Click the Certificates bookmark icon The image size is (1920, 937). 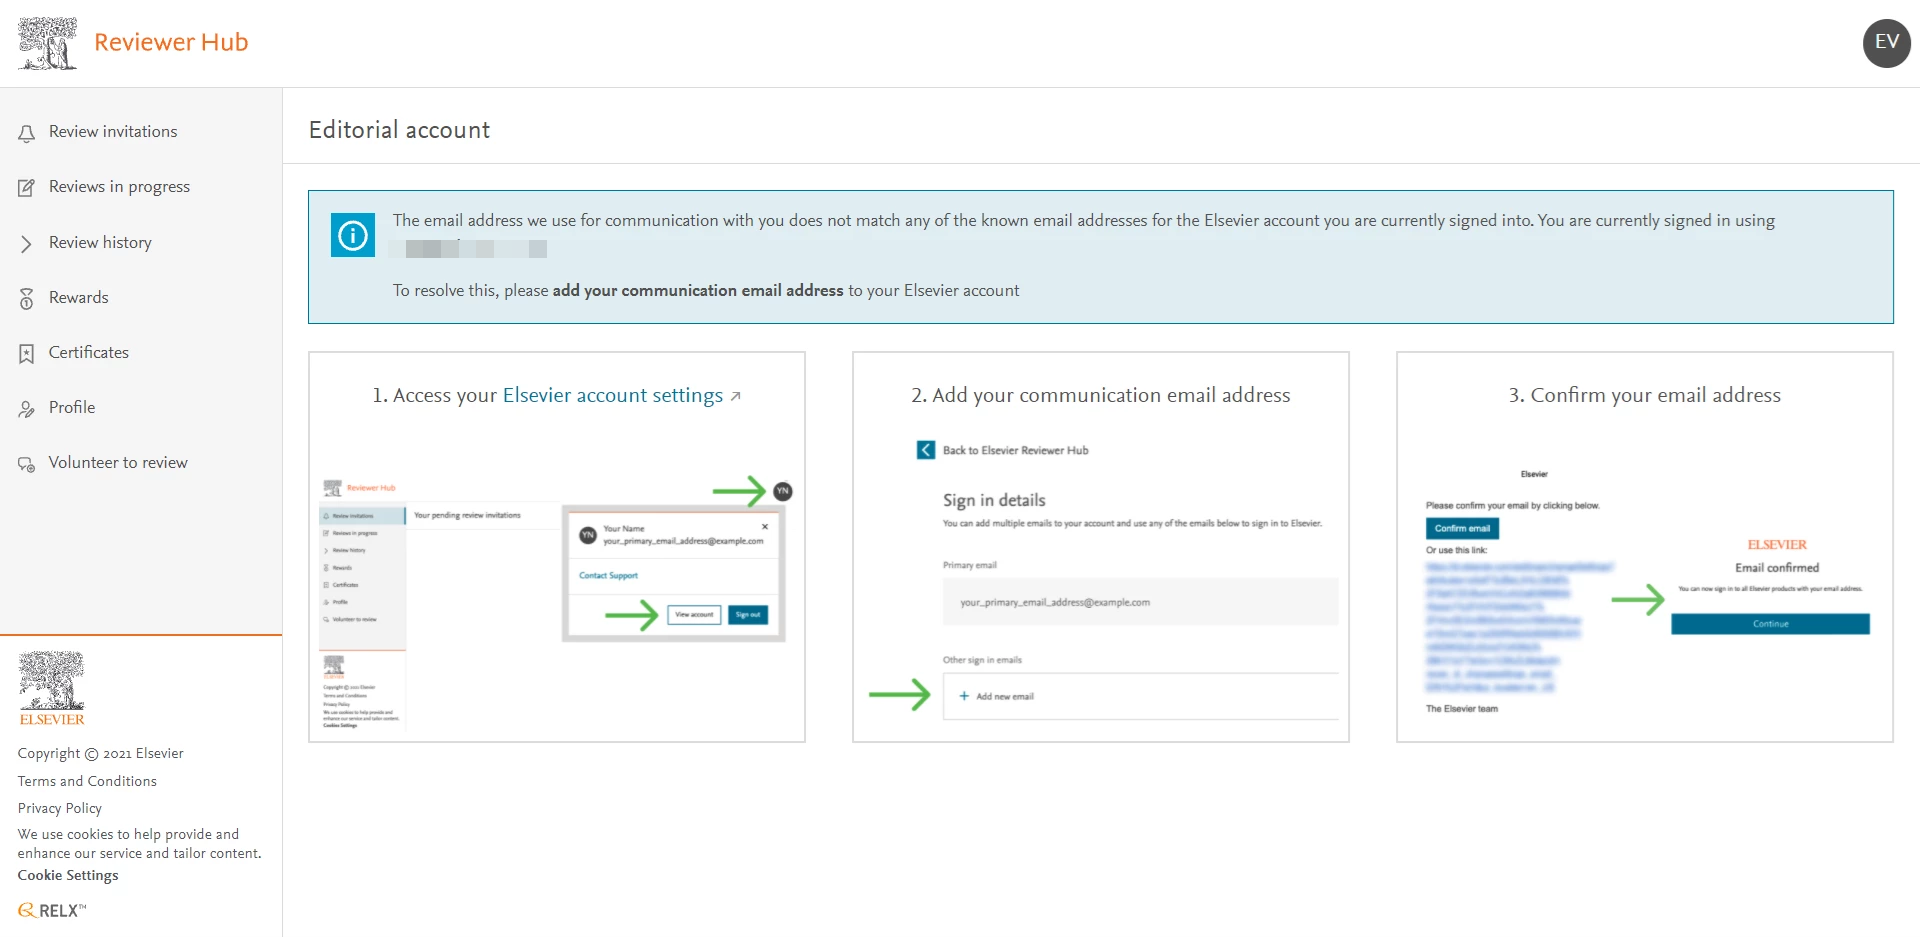[26, 352]
